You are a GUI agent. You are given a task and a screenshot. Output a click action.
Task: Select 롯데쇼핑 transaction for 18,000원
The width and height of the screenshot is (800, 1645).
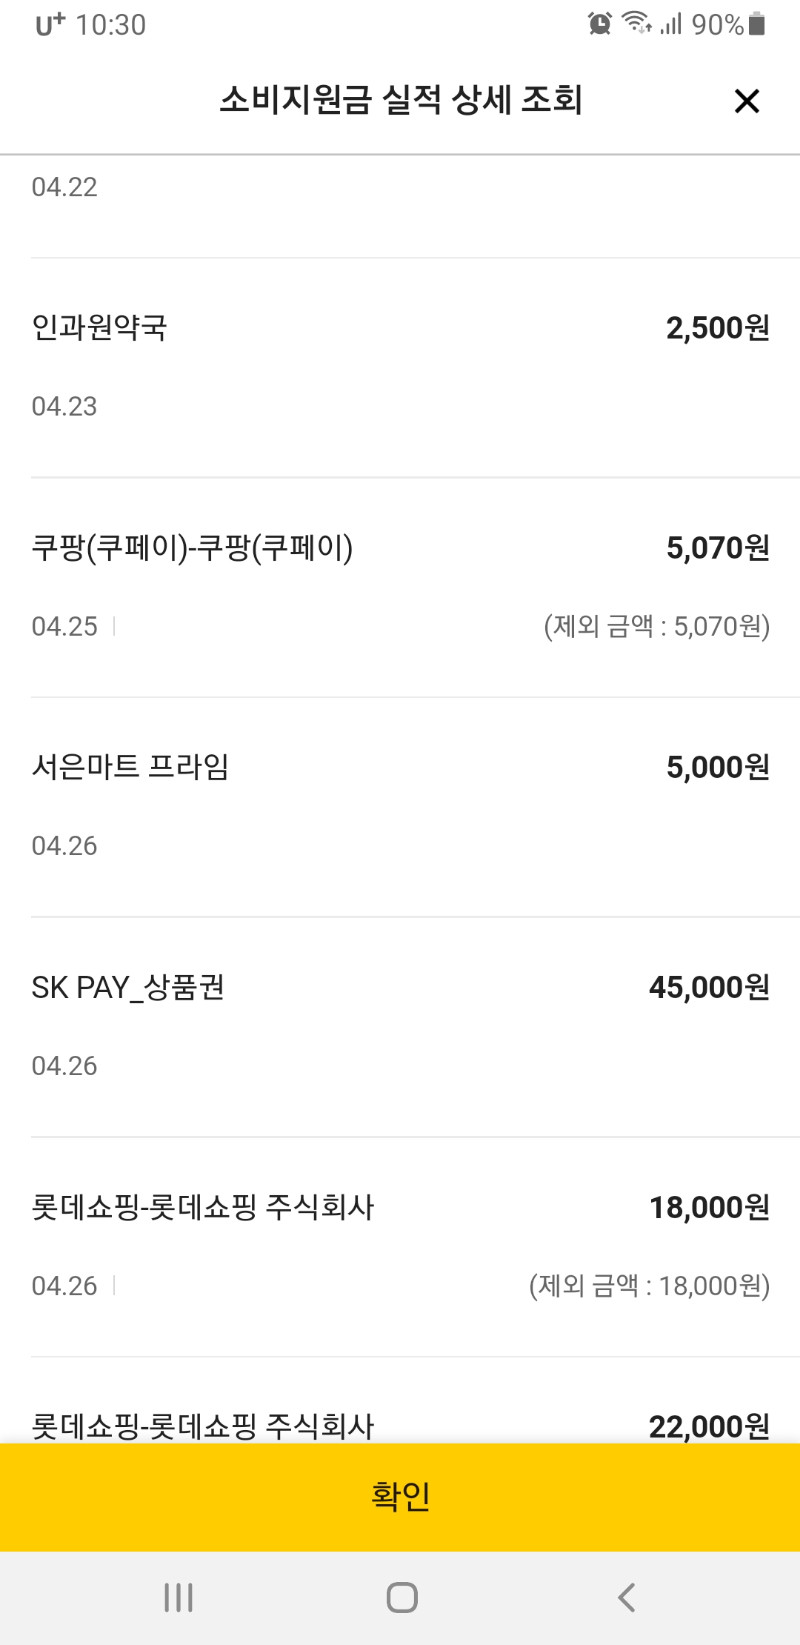point(400,1248)
